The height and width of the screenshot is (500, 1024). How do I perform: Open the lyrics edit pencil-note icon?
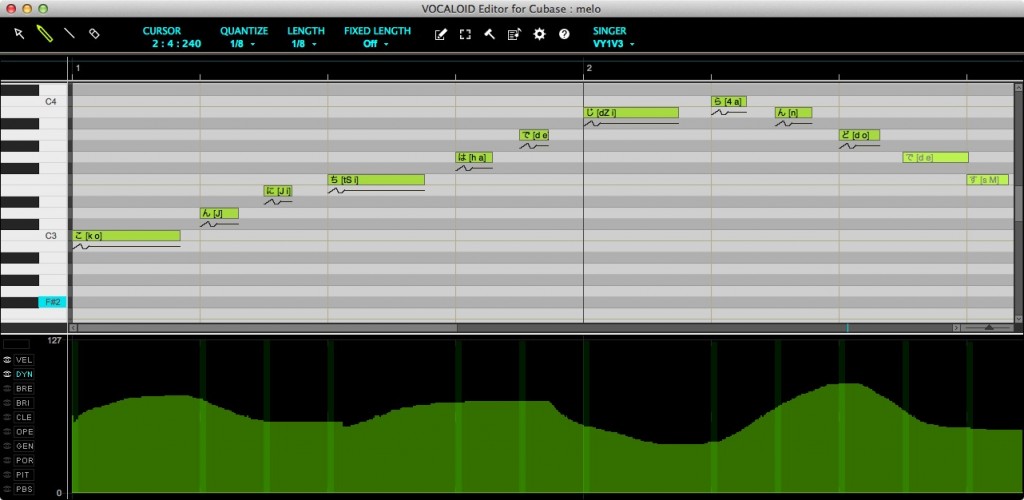(x=441, y=34)
